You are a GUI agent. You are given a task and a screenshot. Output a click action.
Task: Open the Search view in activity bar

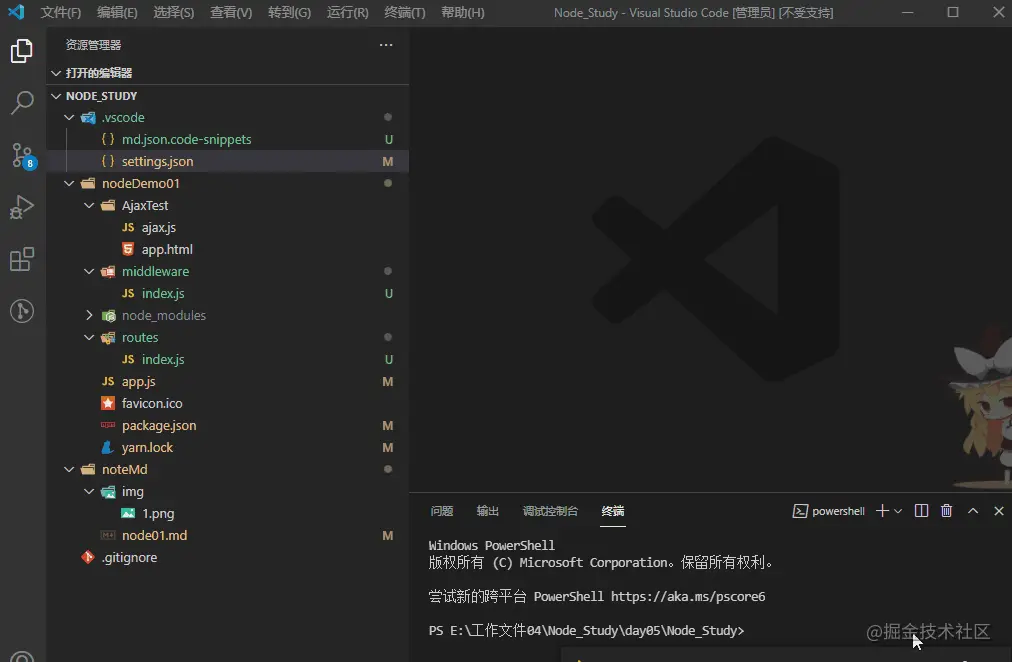22,103
